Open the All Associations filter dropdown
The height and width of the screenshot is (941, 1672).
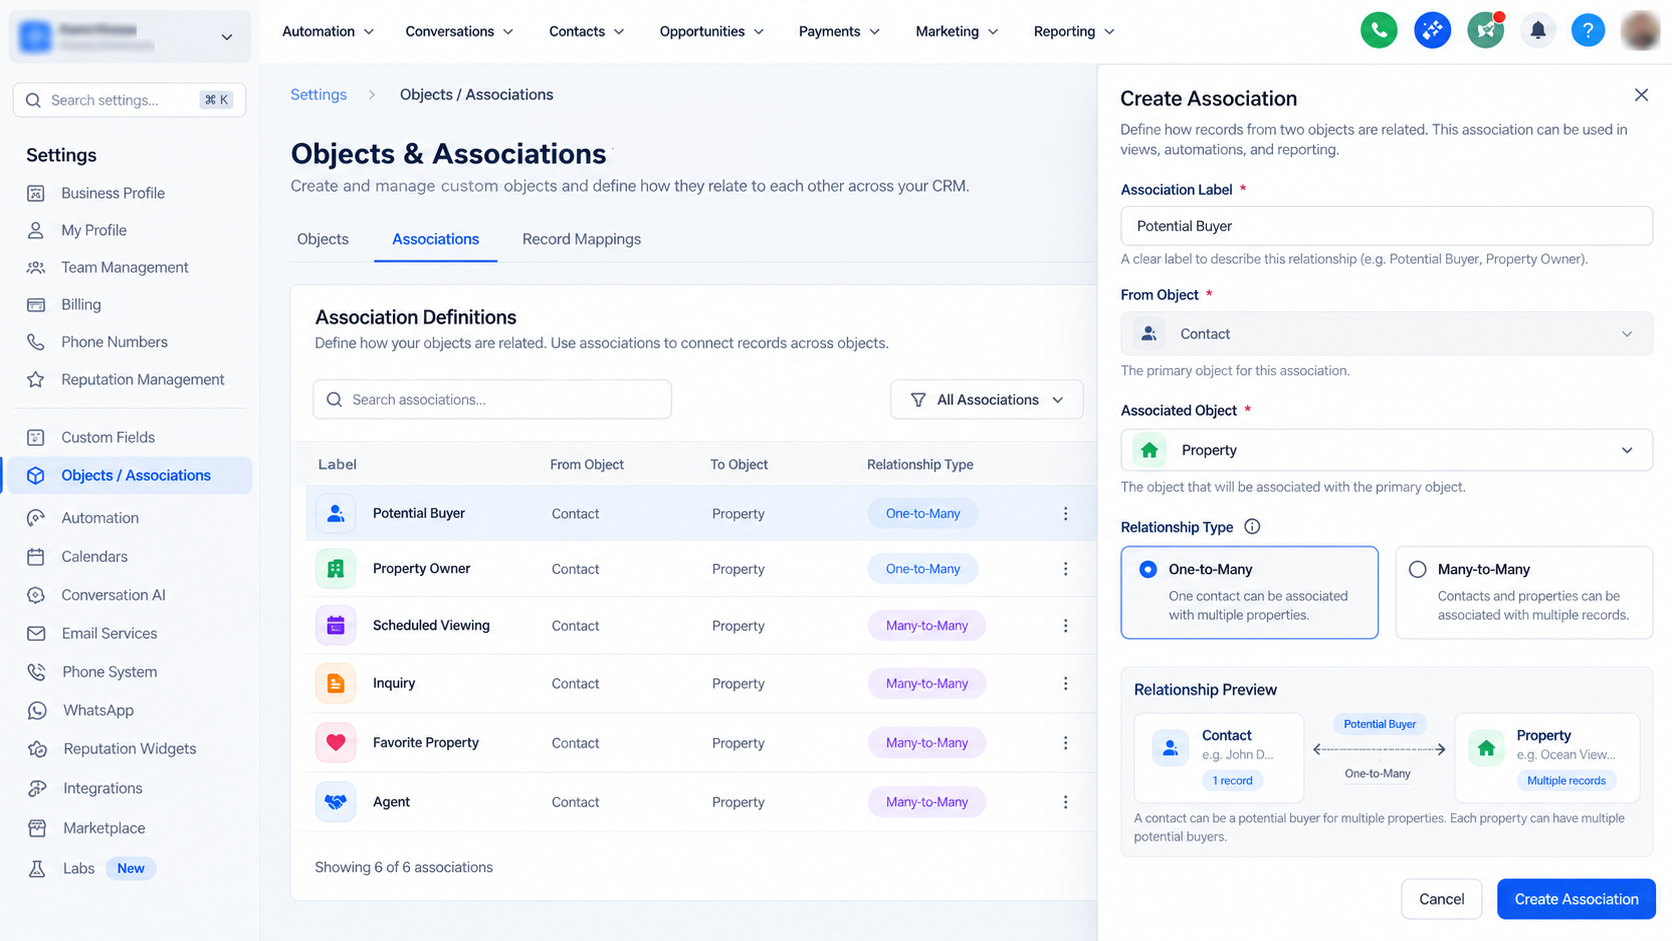pos(986,400)
